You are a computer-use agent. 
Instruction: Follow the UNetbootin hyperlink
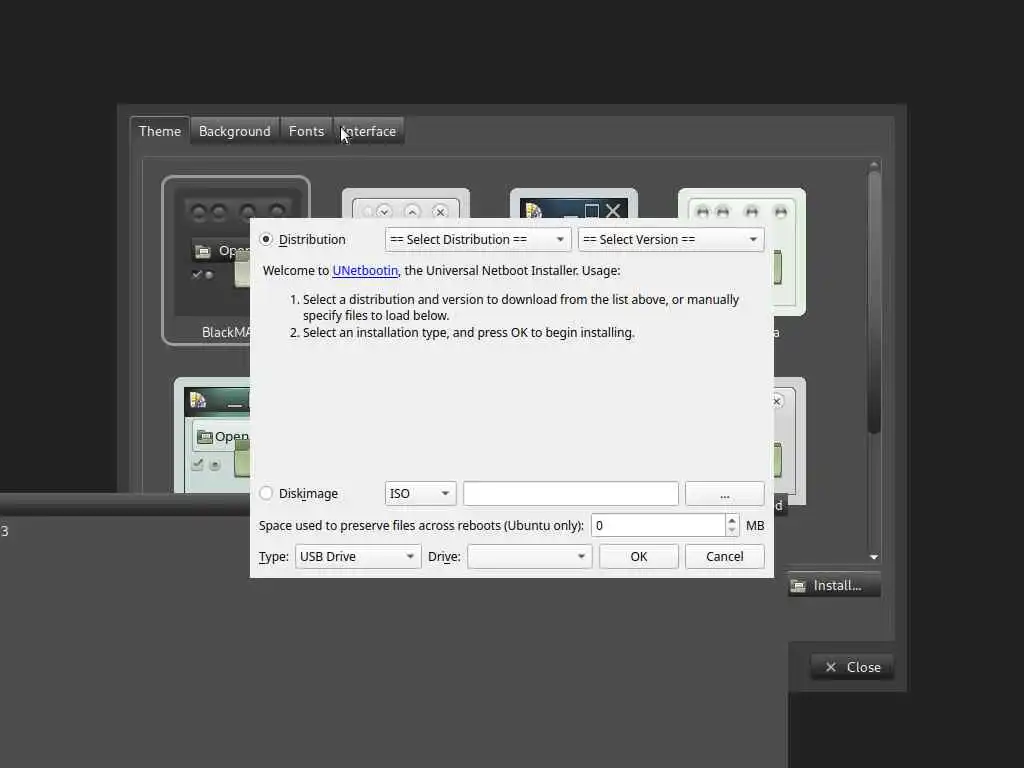tap(365, 270)
